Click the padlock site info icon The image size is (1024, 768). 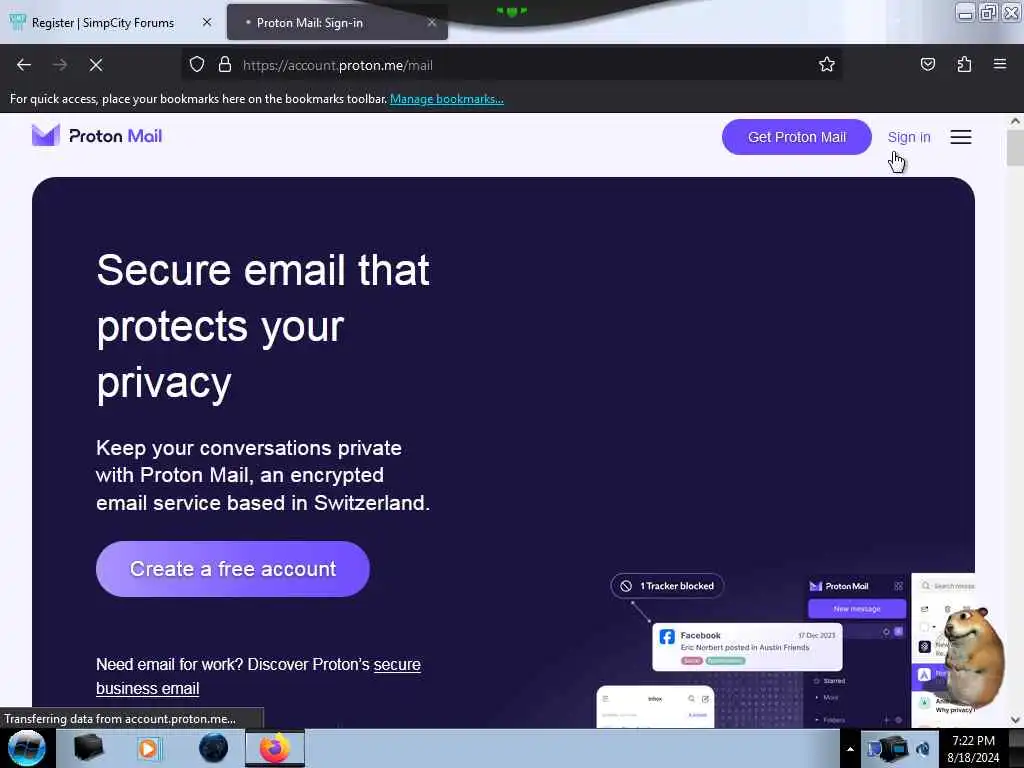225,65
